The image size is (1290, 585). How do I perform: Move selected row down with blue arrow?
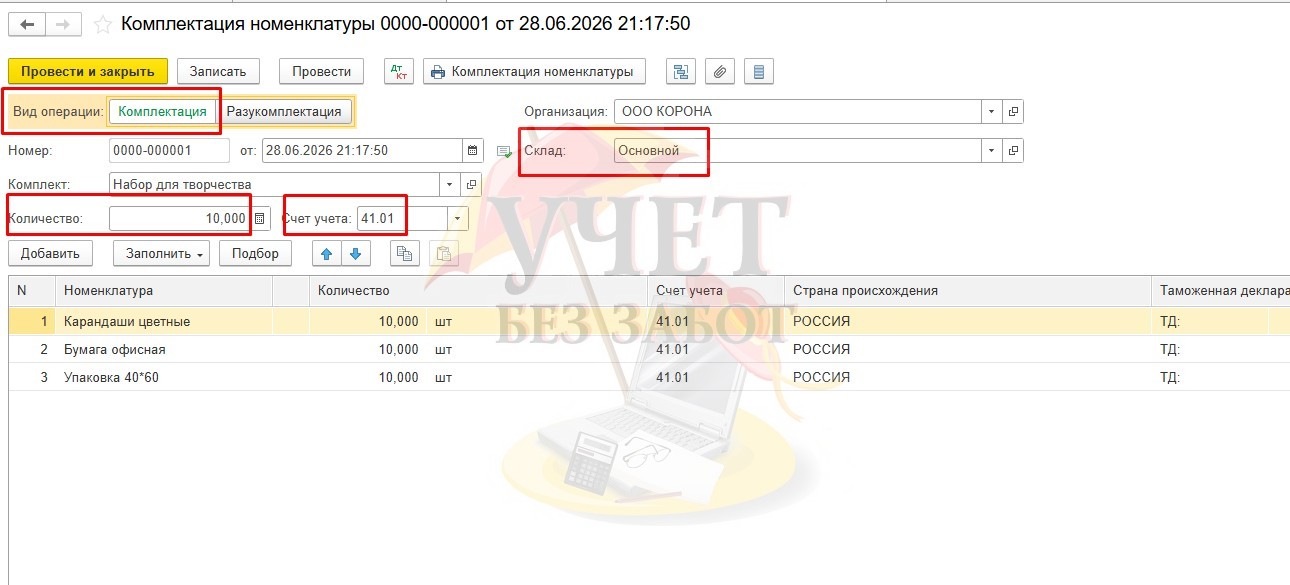[355, 253]
